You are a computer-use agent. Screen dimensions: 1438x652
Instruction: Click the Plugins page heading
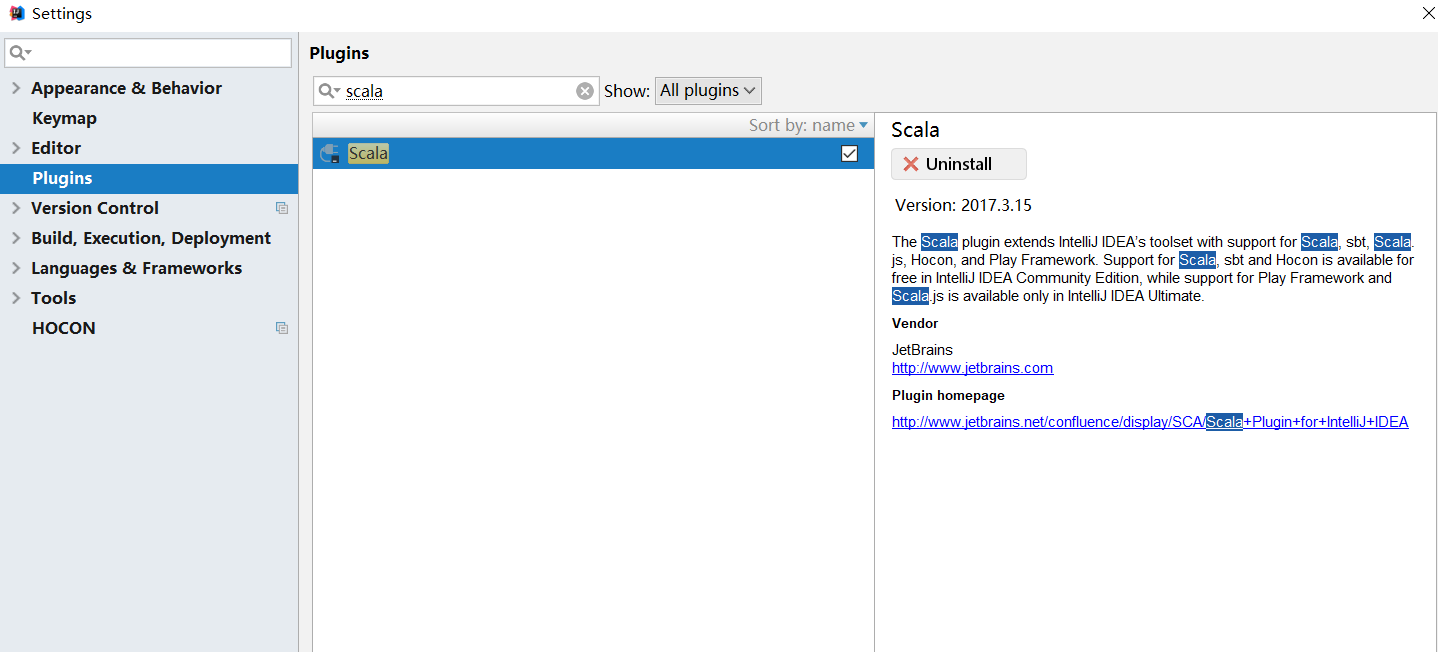(339, 53)
